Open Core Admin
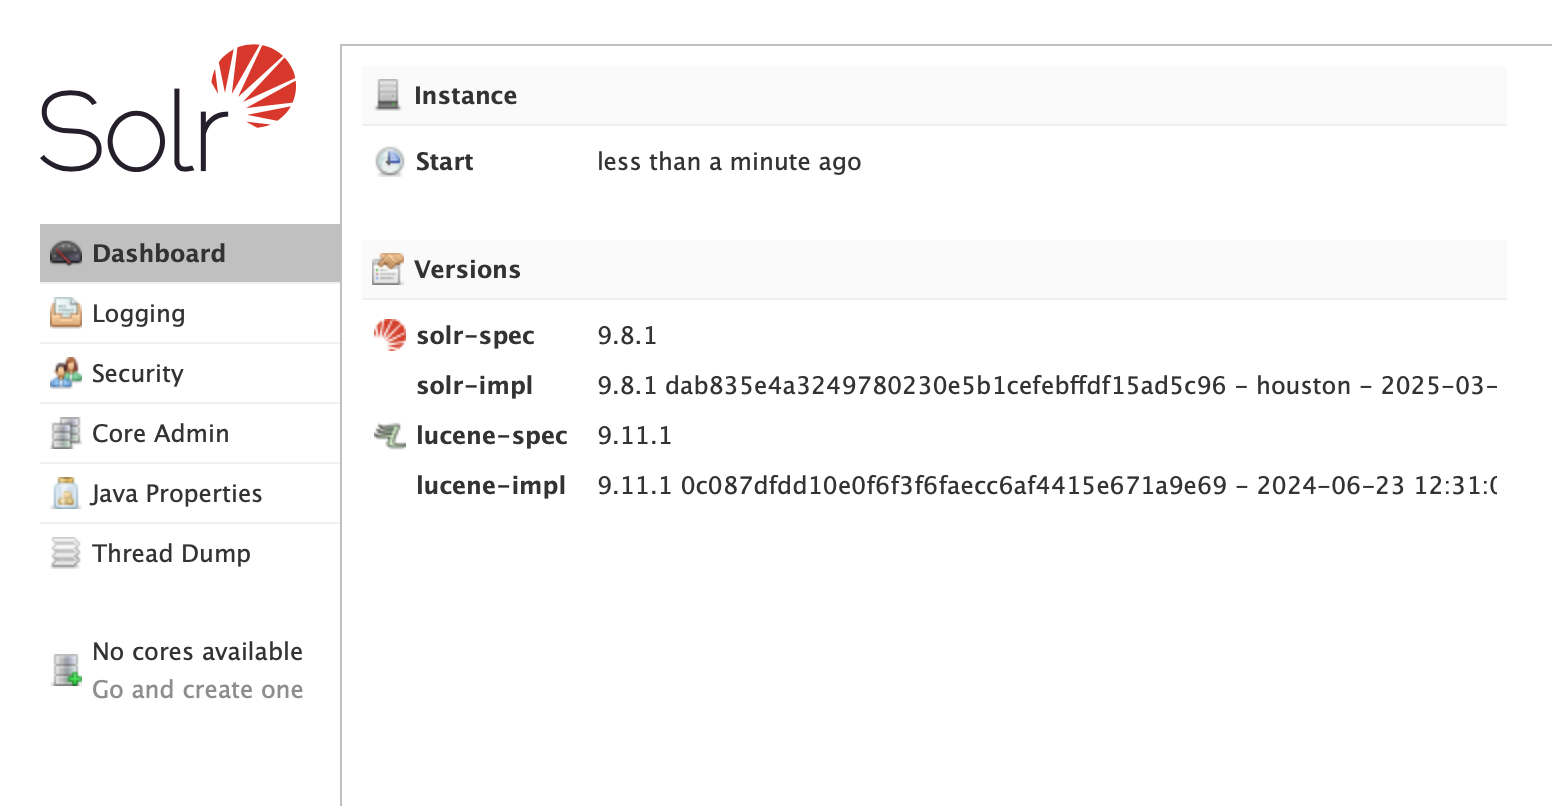This screenshot has width=1552, height=806. click(190, 433)
